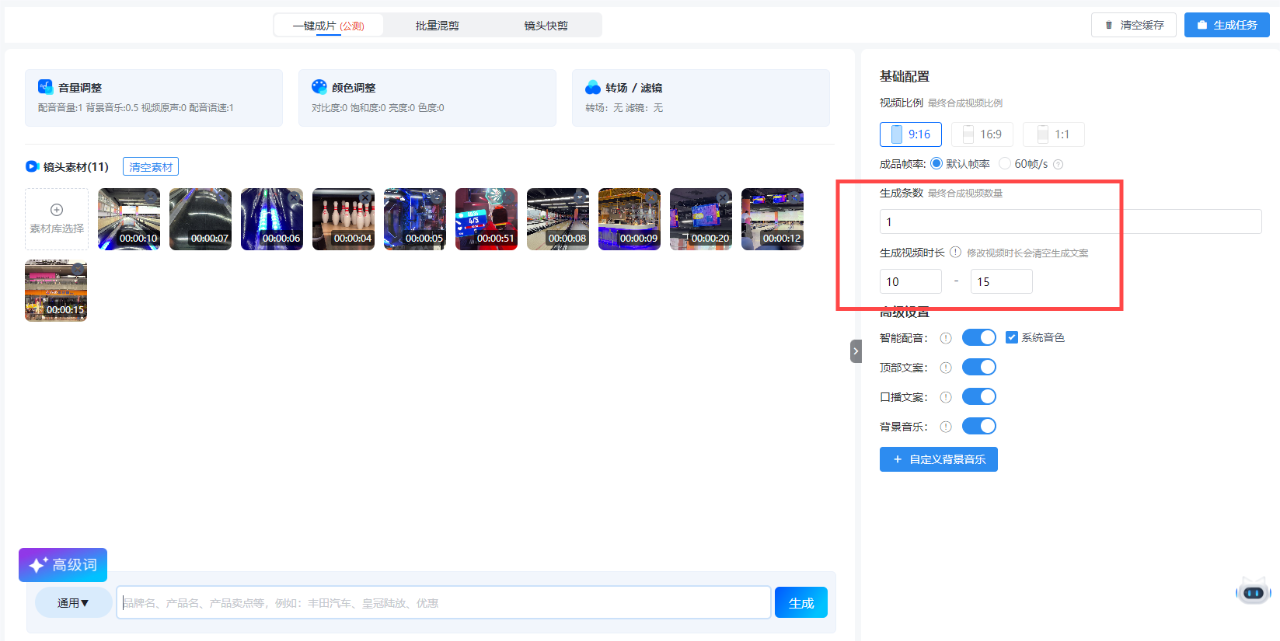The image size is (1280, 641).
Task: Select the bowling pins clip thumbnail
Action: coord(343,219)
